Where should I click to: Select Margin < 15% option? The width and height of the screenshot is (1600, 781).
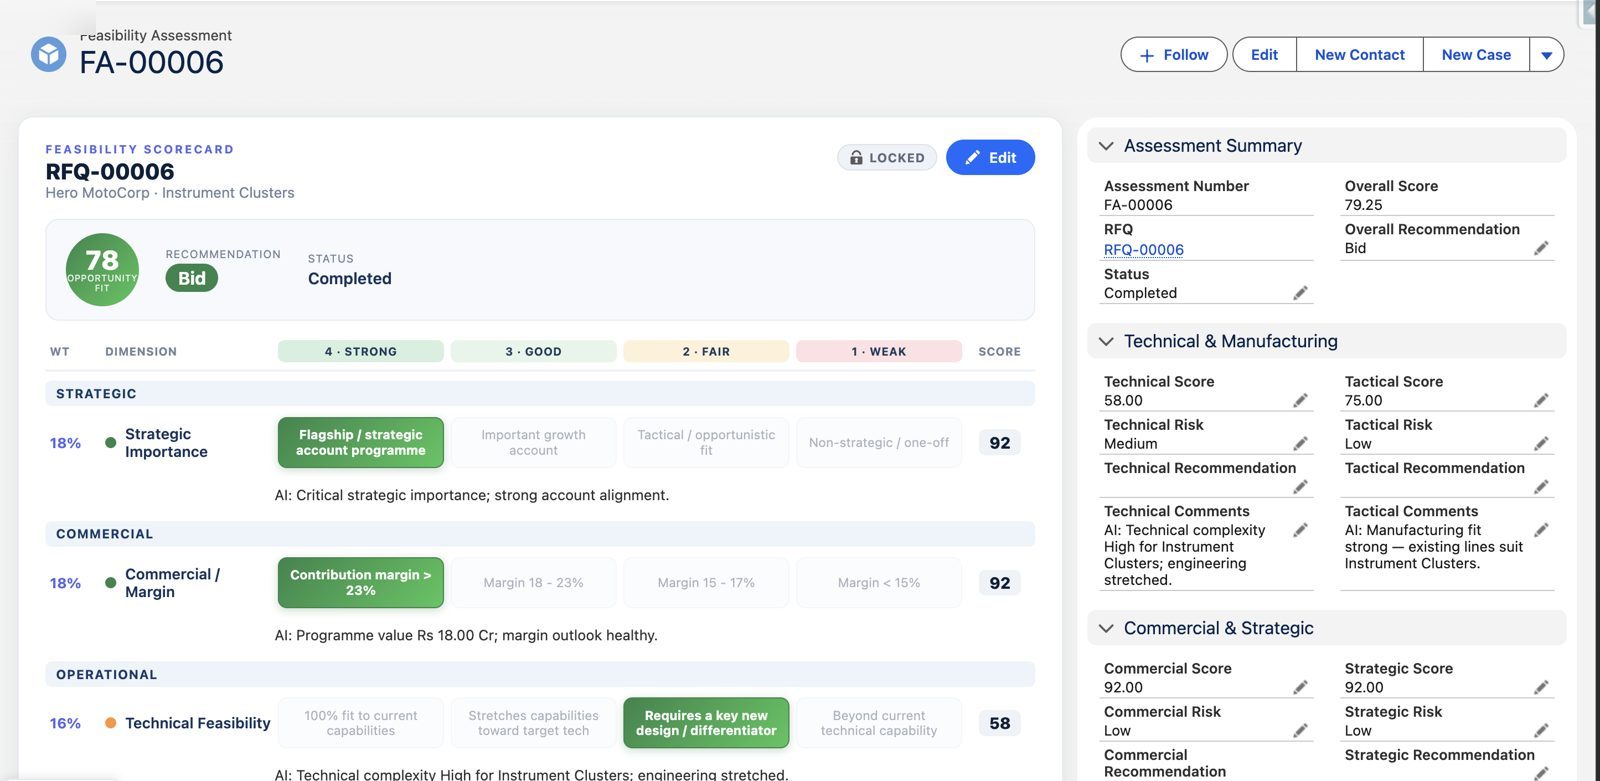pos(879,583)
